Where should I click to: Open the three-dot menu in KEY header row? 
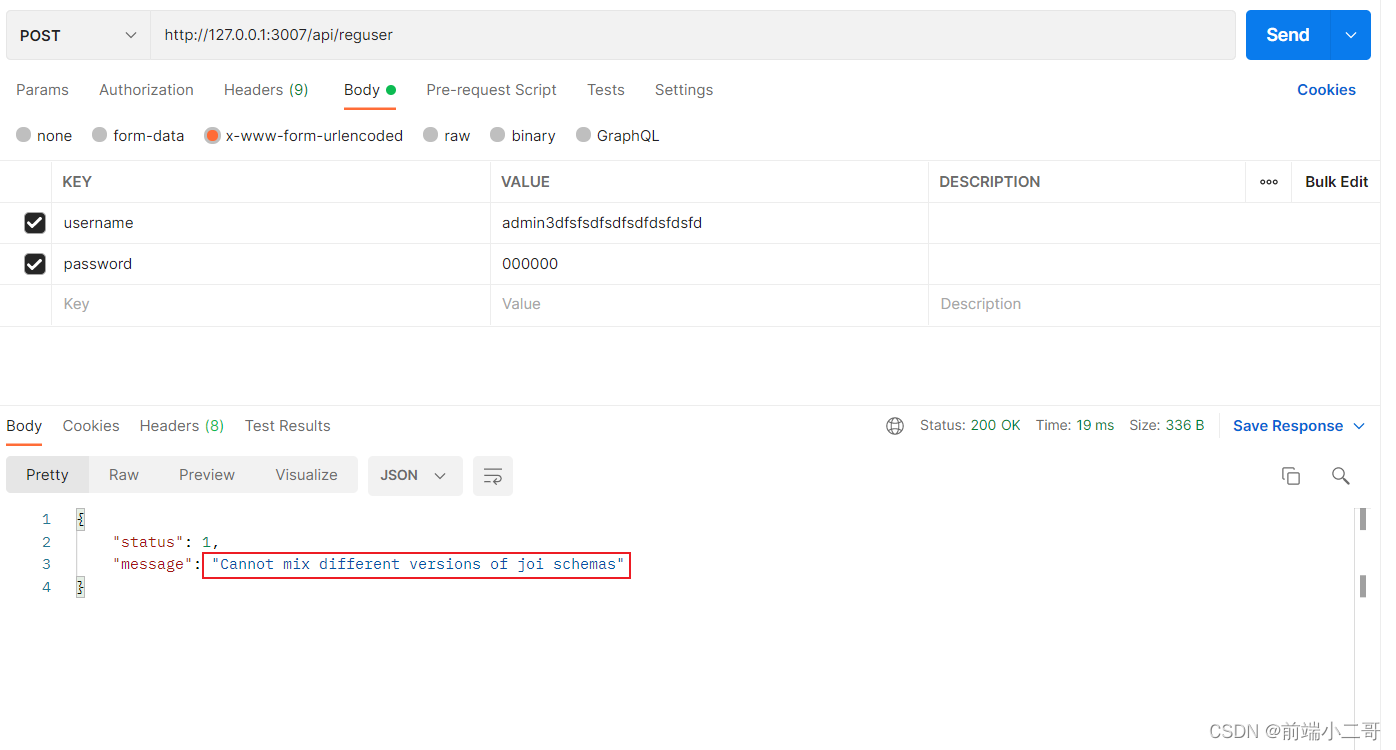pyautogui.click(x=1268, y=181)
